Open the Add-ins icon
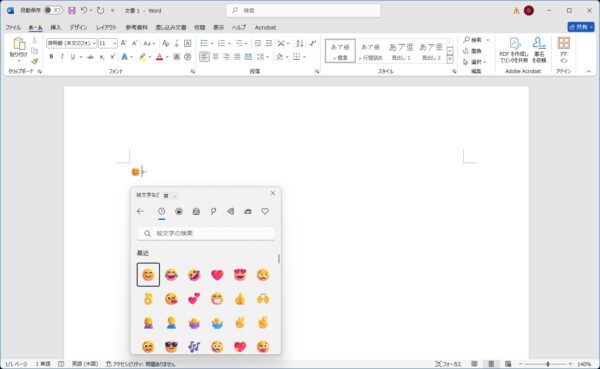This screenshot has height=369, width=600. tap(563, 50)
